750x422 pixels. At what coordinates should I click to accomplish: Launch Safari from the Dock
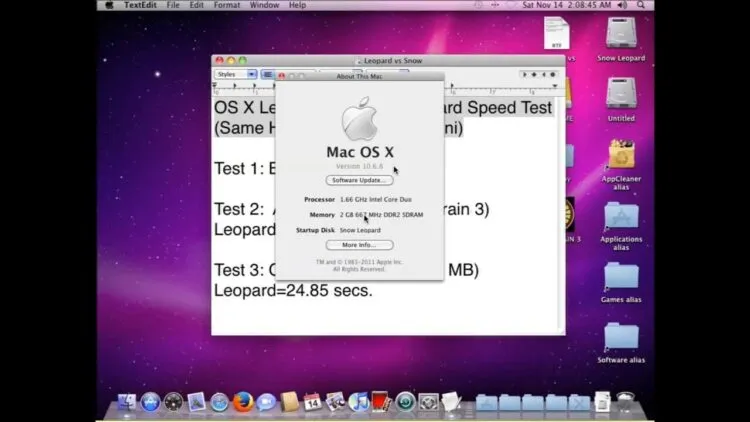pos(220,402)
